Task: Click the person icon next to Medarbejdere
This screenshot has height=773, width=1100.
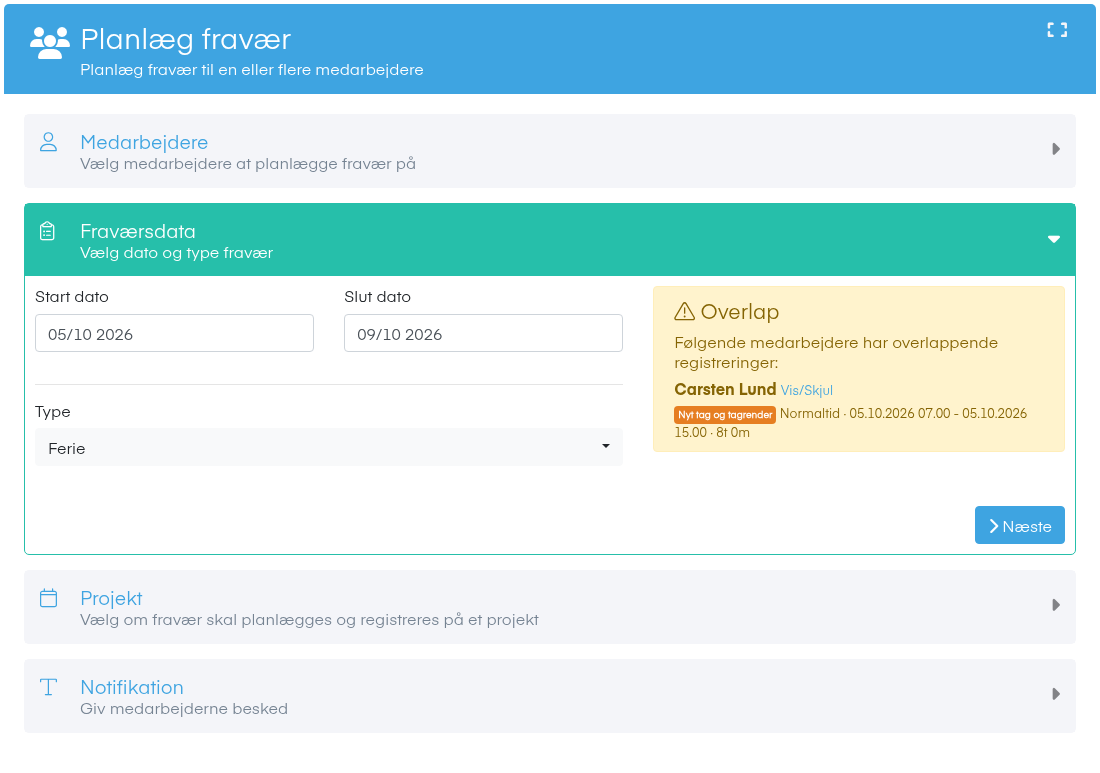Action: coord(48,142)
